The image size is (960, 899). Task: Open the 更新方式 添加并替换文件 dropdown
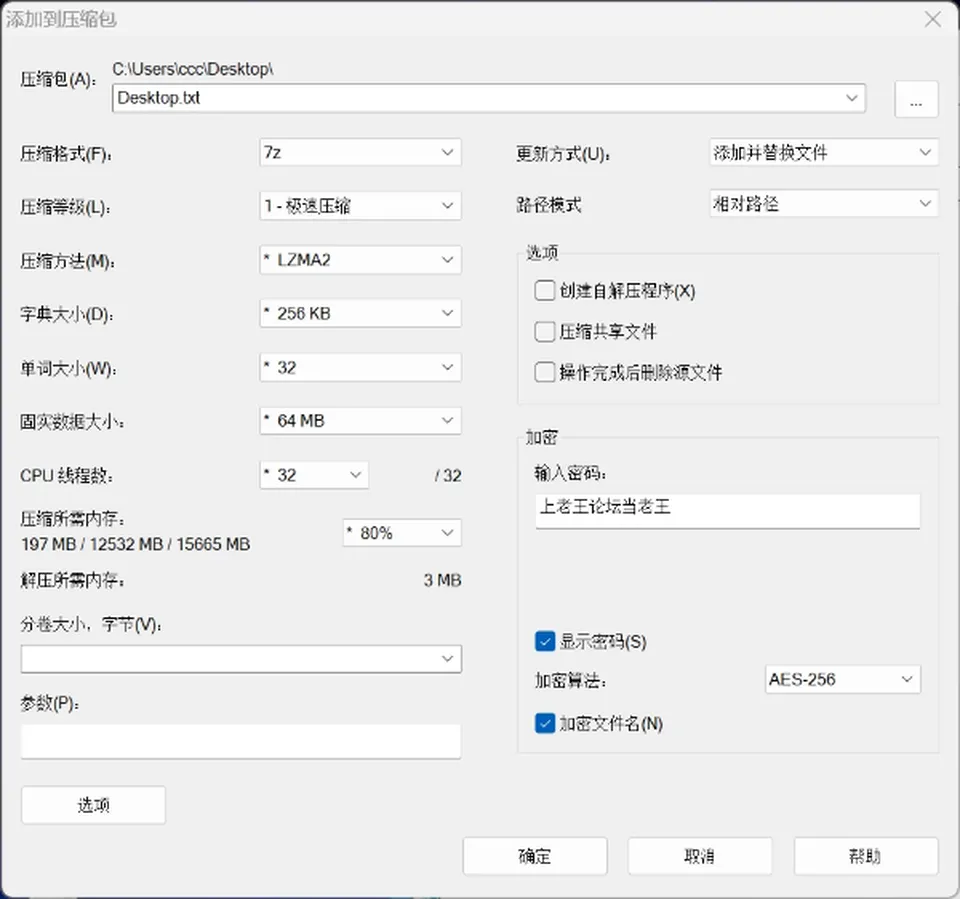(823, 152)
